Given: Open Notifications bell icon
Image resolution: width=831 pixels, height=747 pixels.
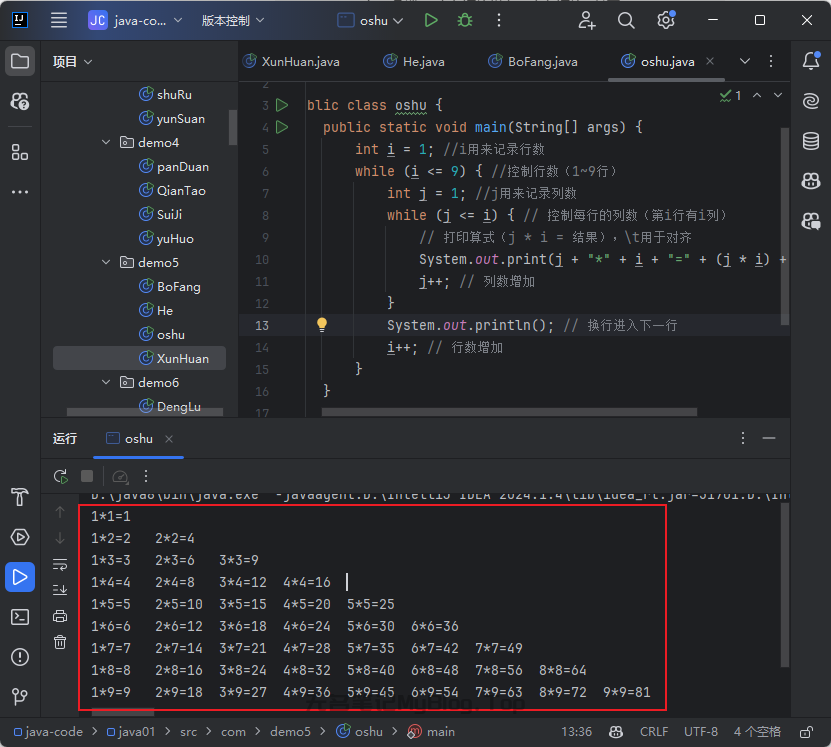Looking at the screenshot, I should pyautogui.click(x=811, y=61).
